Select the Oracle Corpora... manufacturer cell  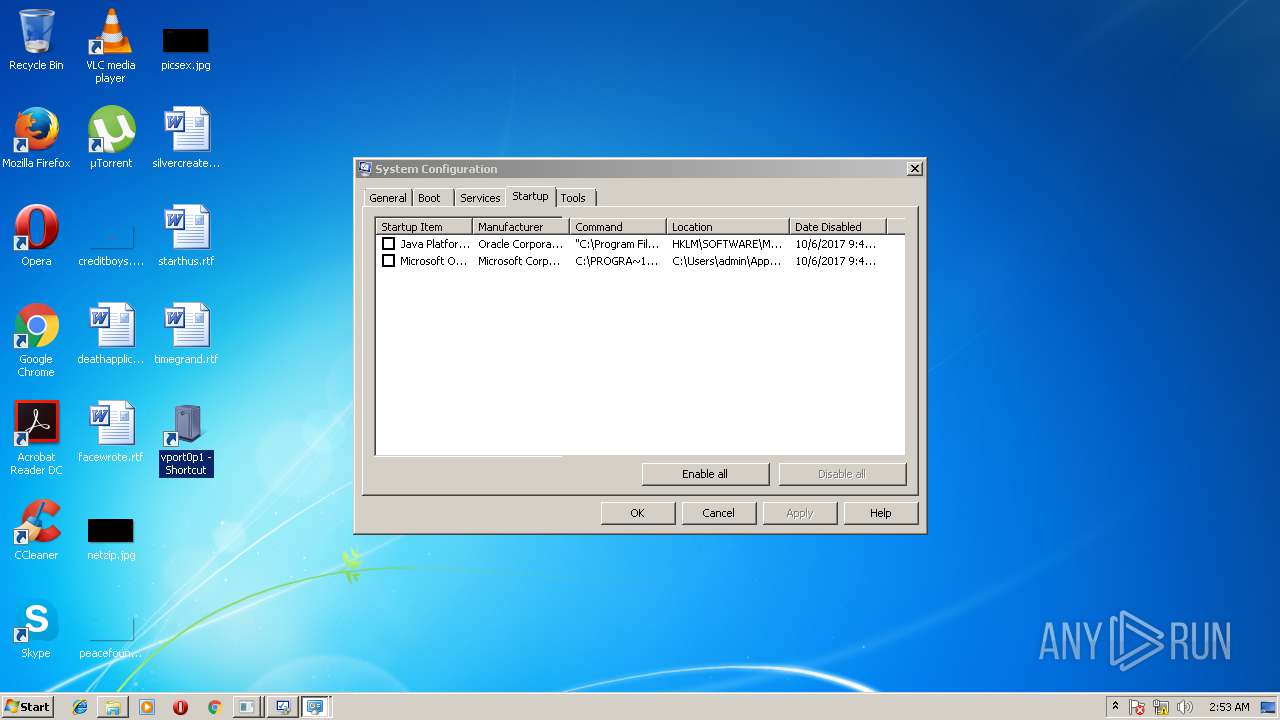point(520,244)
